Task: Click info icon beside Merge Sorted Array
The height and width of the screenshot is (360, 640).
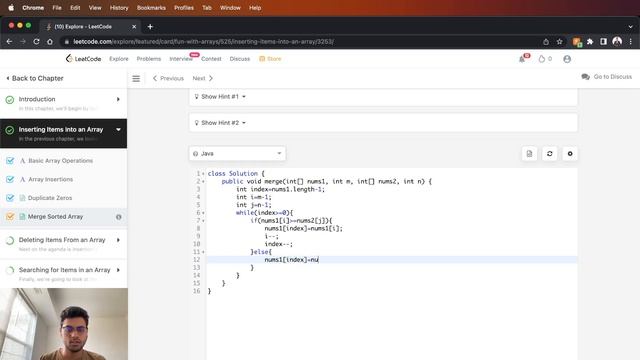Action: pos(119,217)
